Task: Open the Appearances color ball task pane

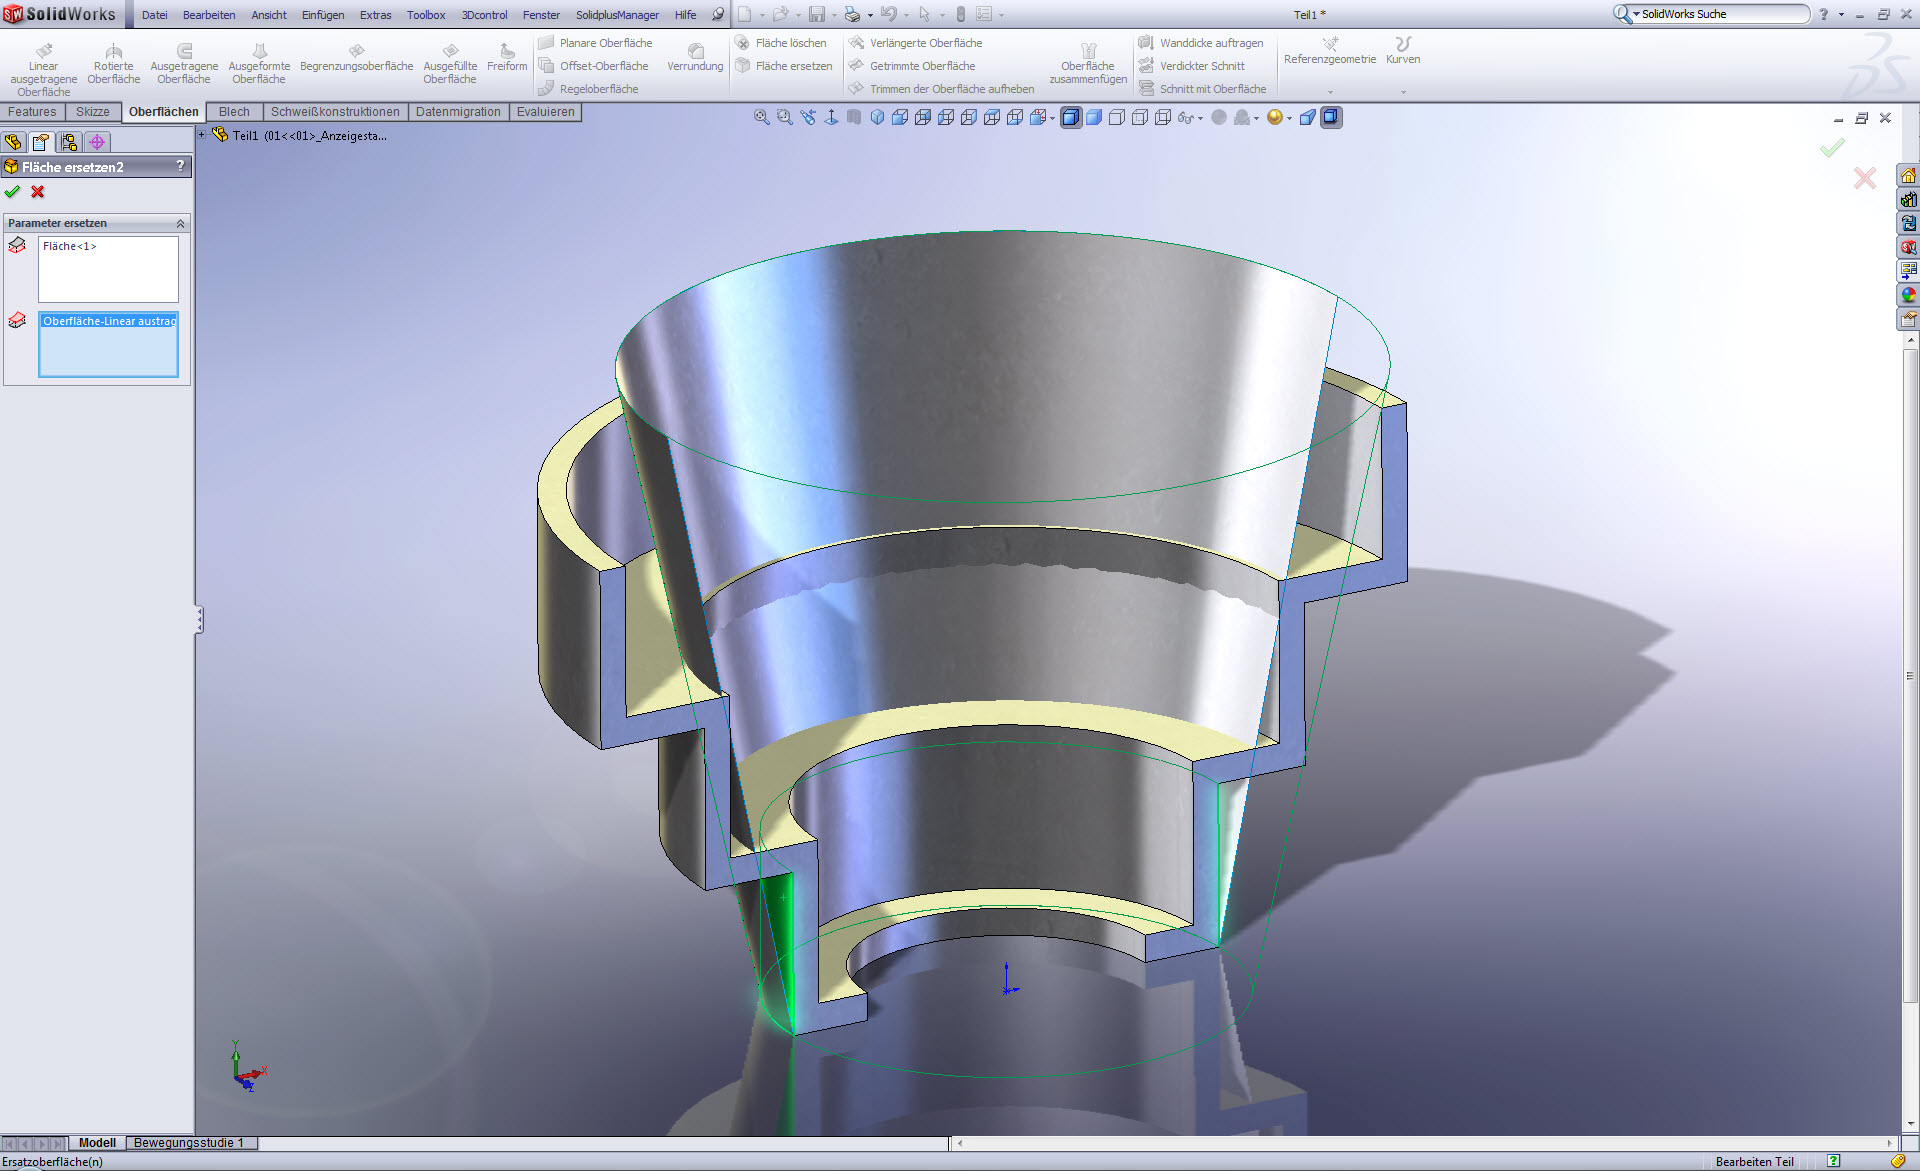Action: click(x=1908, y=295)
